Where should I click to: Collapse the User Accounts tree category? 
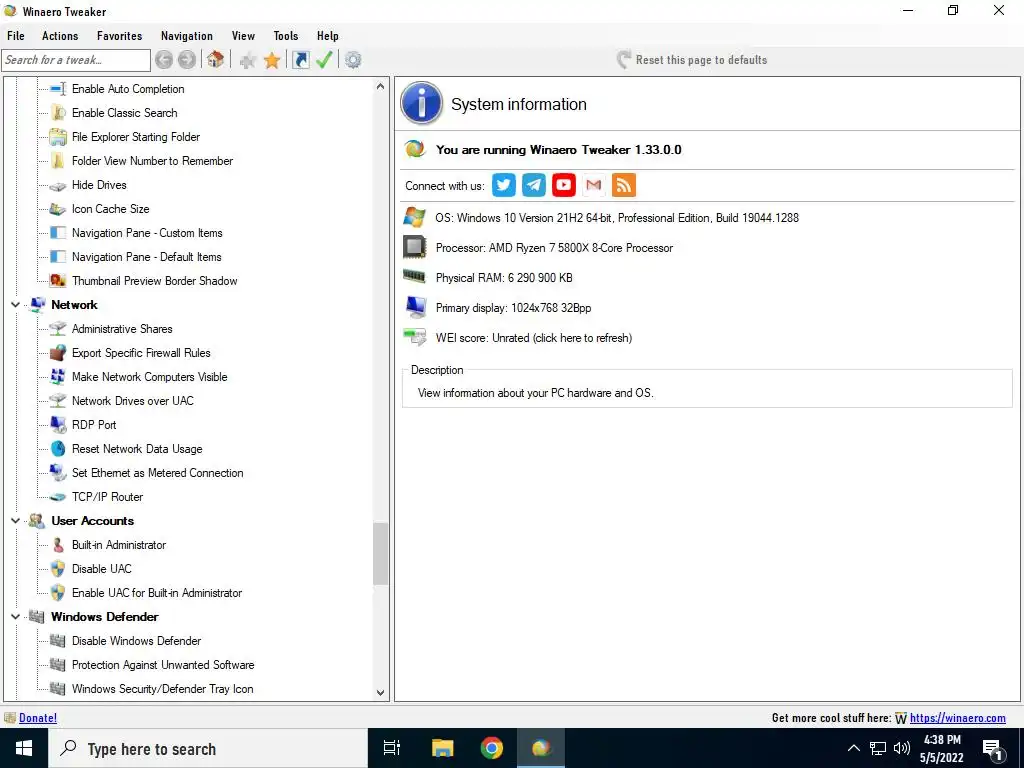[16, 521]
